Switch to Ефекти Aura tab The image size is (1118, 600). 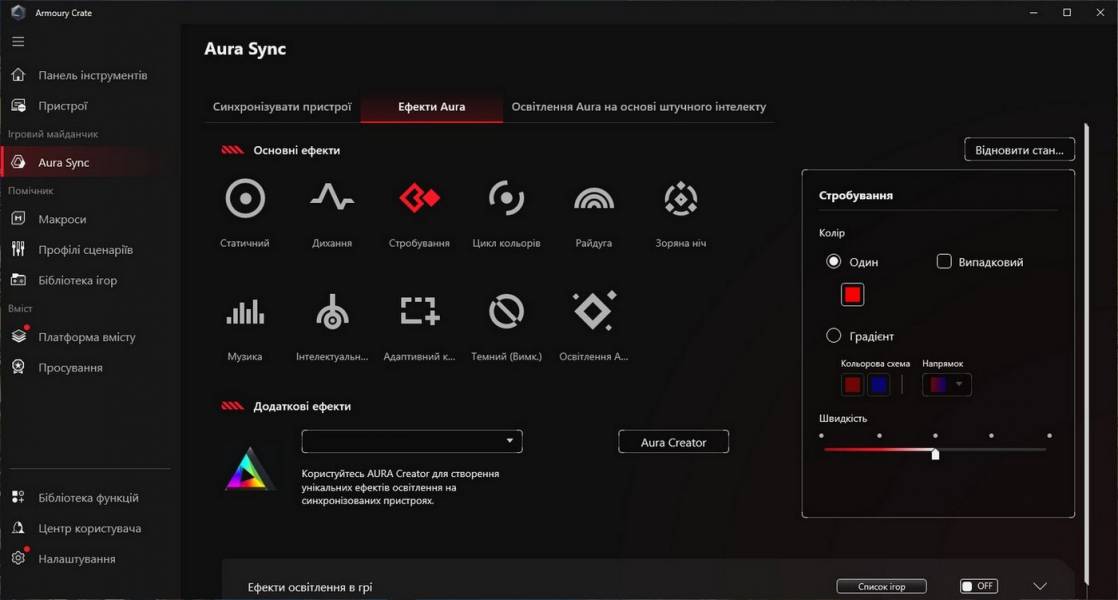pyautogui.click(x=431, y=107)
